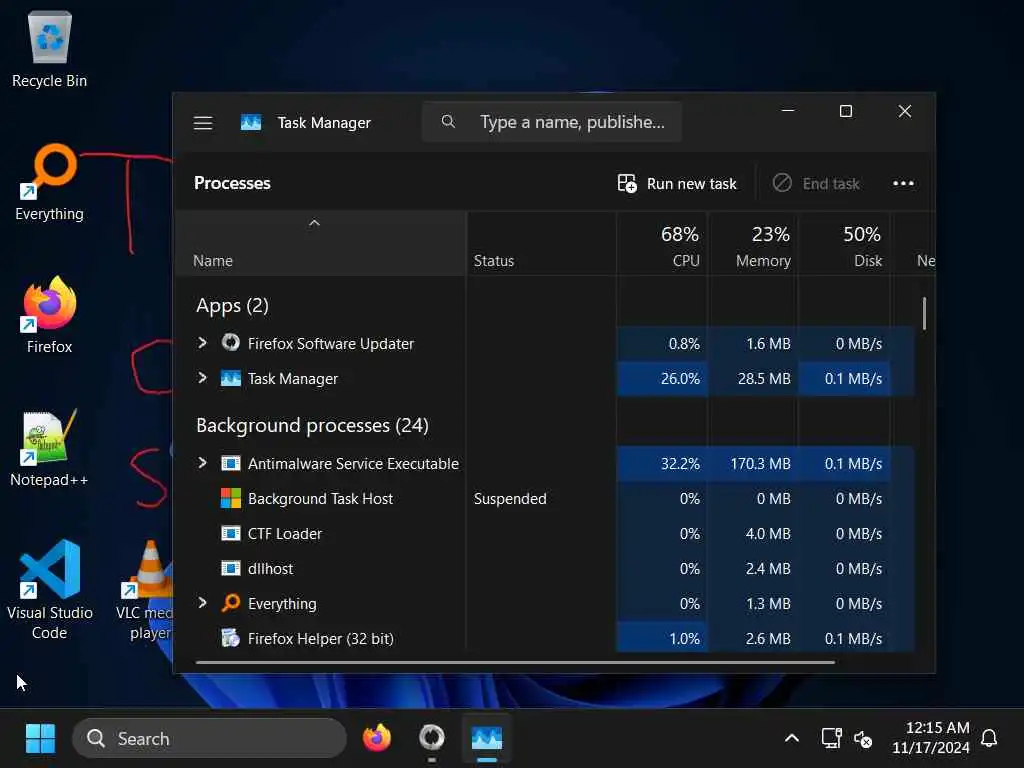Click the Suspended status cell
This screenshot has height=768, width=1024.
click(x=510, y=498)
